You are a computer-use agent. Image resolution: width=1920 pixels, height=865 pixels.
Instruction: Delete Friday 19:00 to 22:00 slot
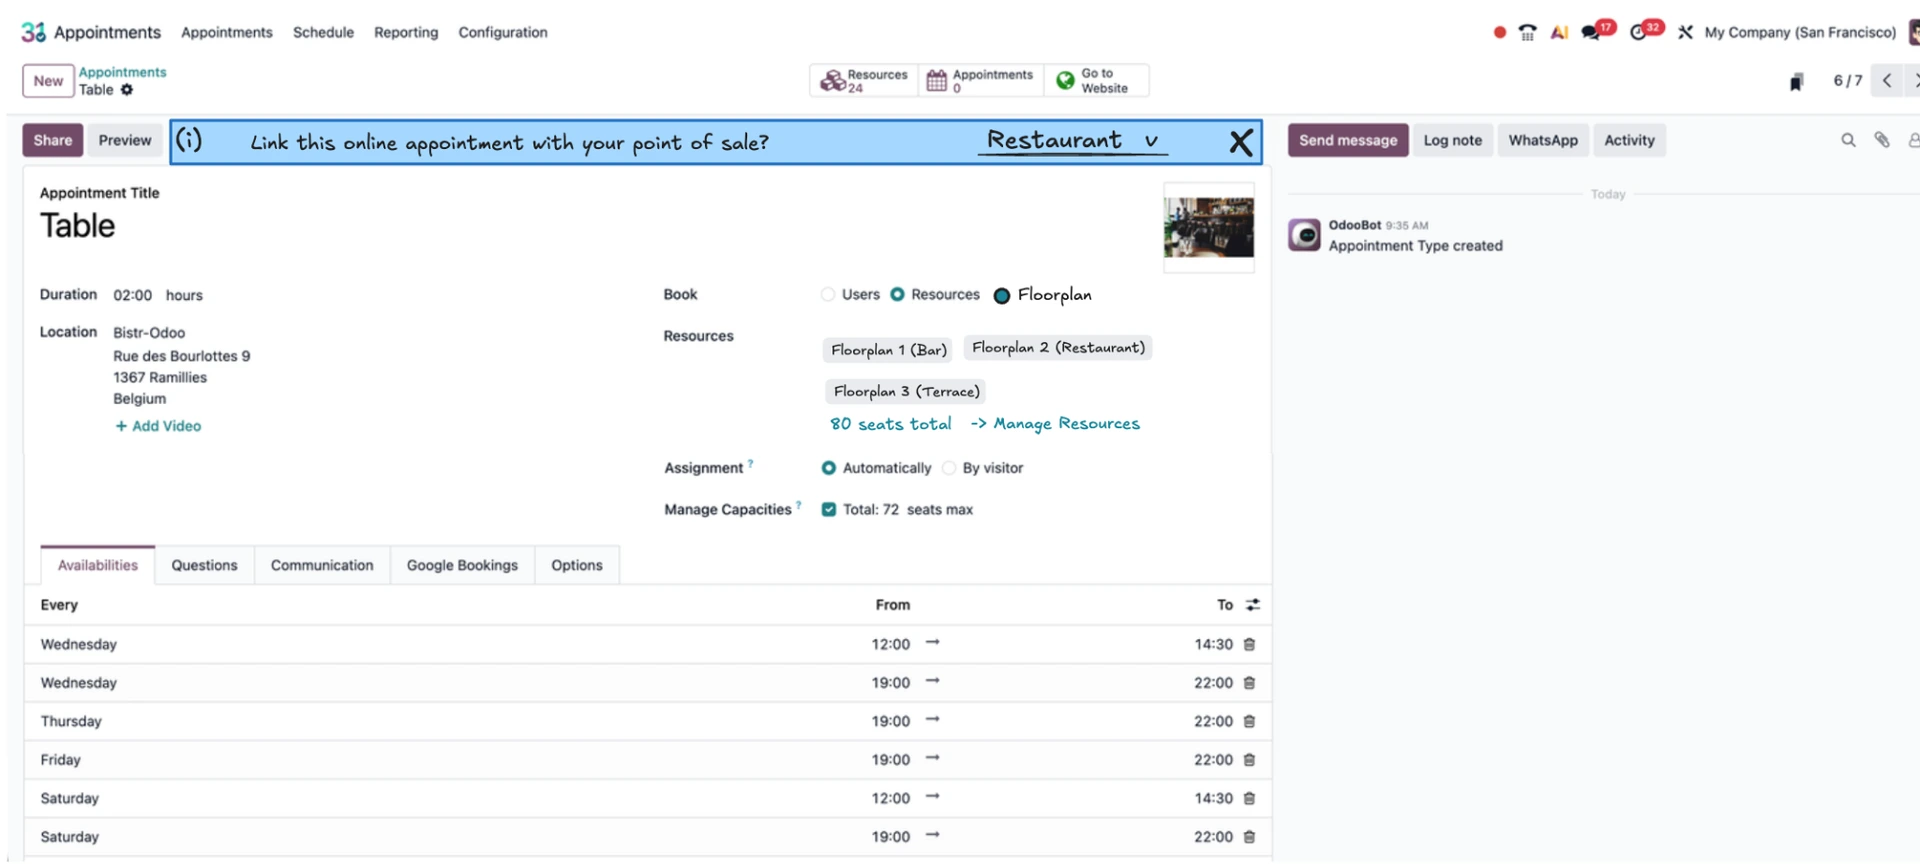tap(1249, 760)
